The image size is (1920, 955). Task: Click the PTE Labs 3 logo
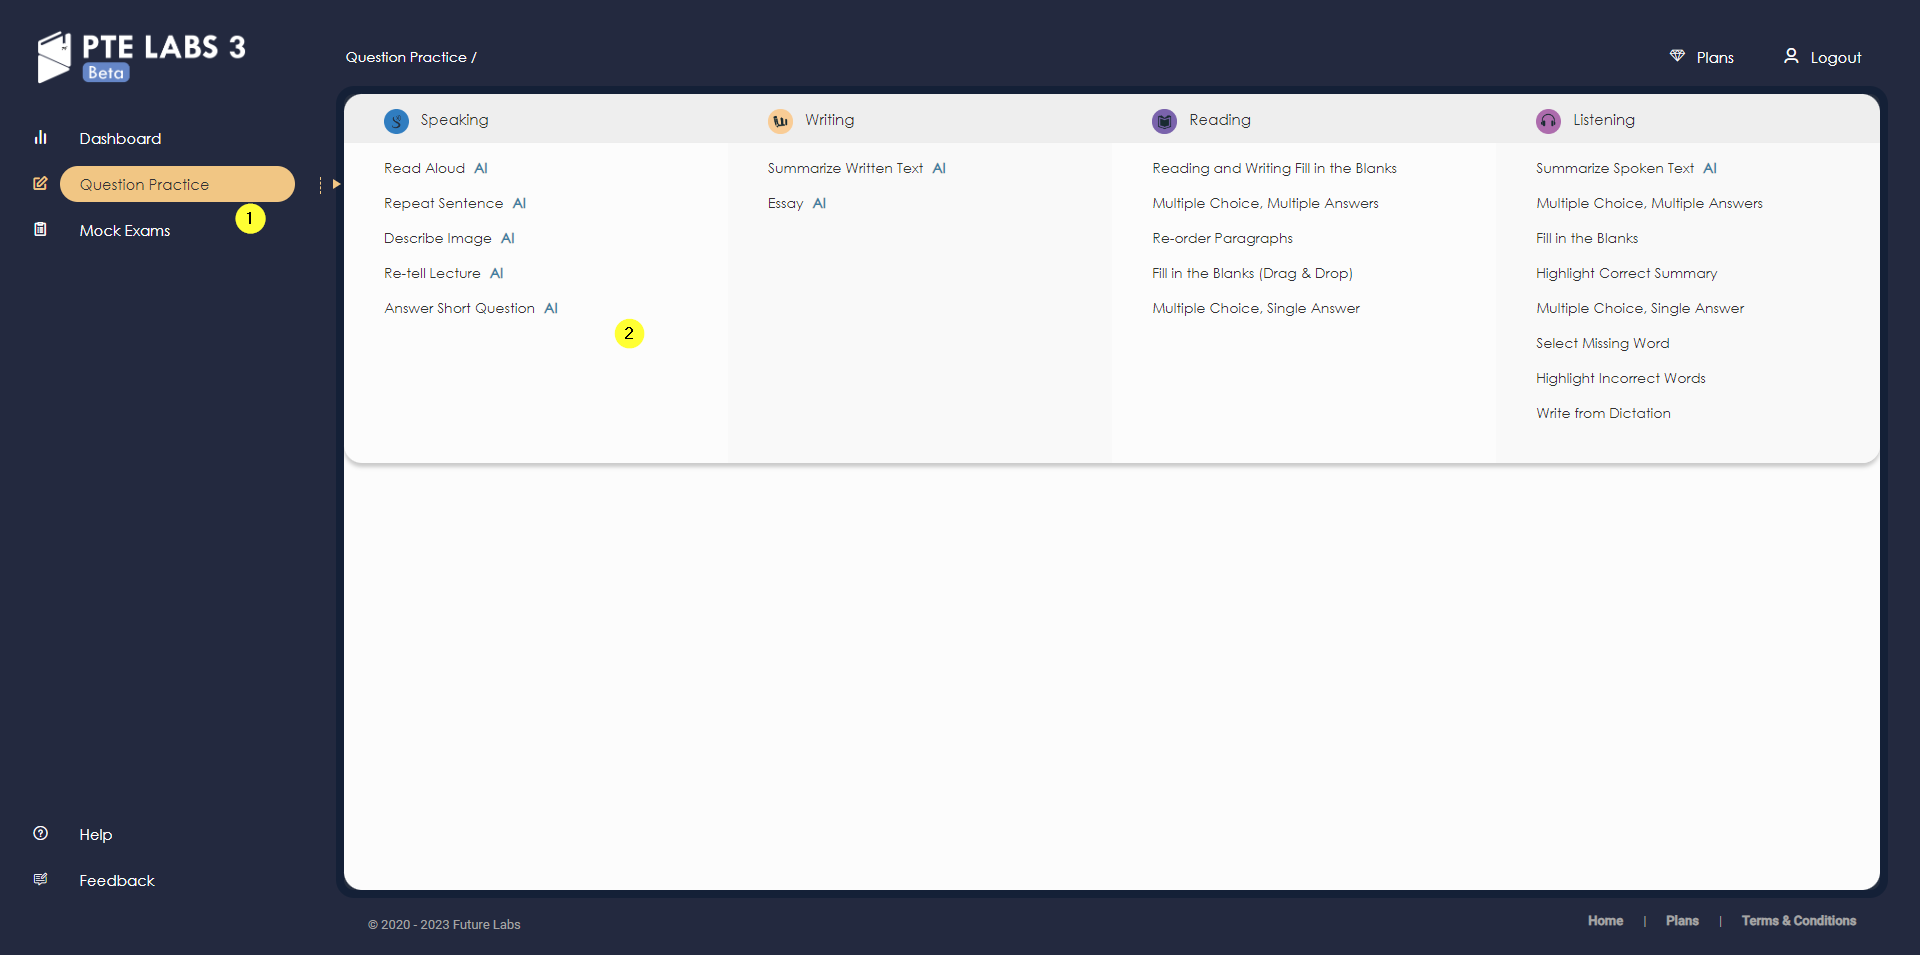point(141,56)
